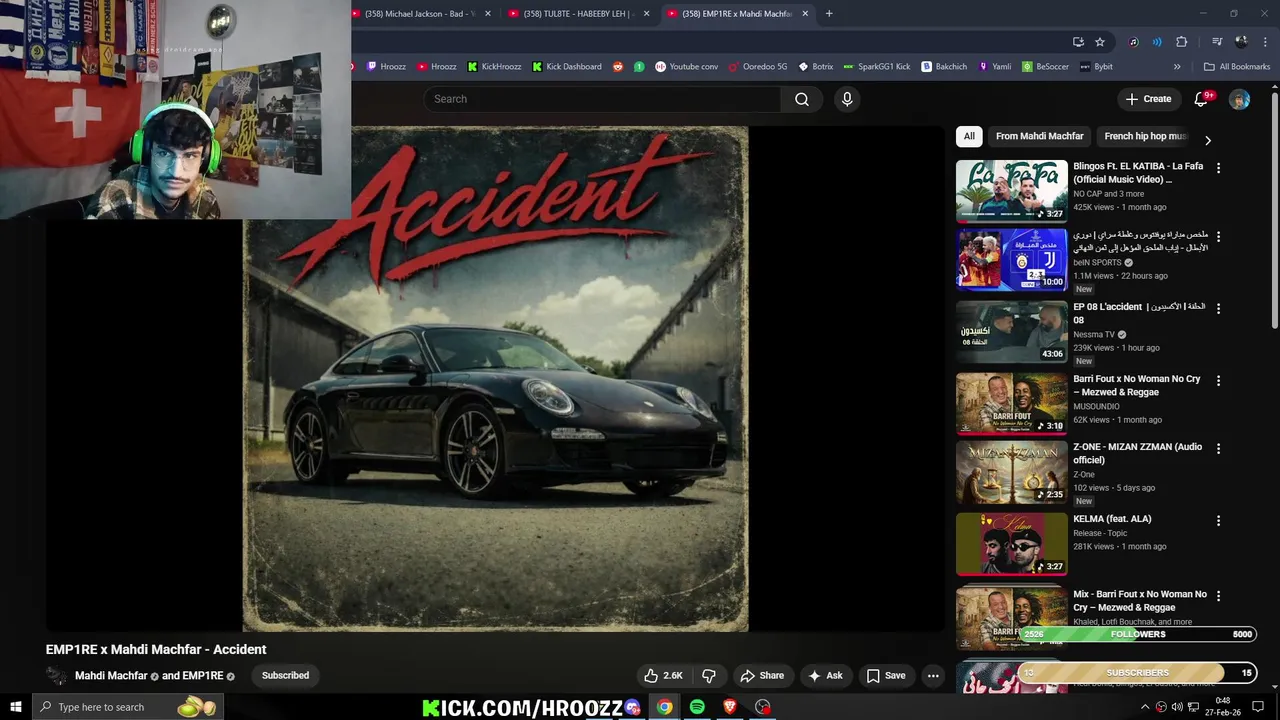Open the KickHroozz bookmark
Image resolution: width=1280 pixels, height=720 pixels.
tap(494, 67)
